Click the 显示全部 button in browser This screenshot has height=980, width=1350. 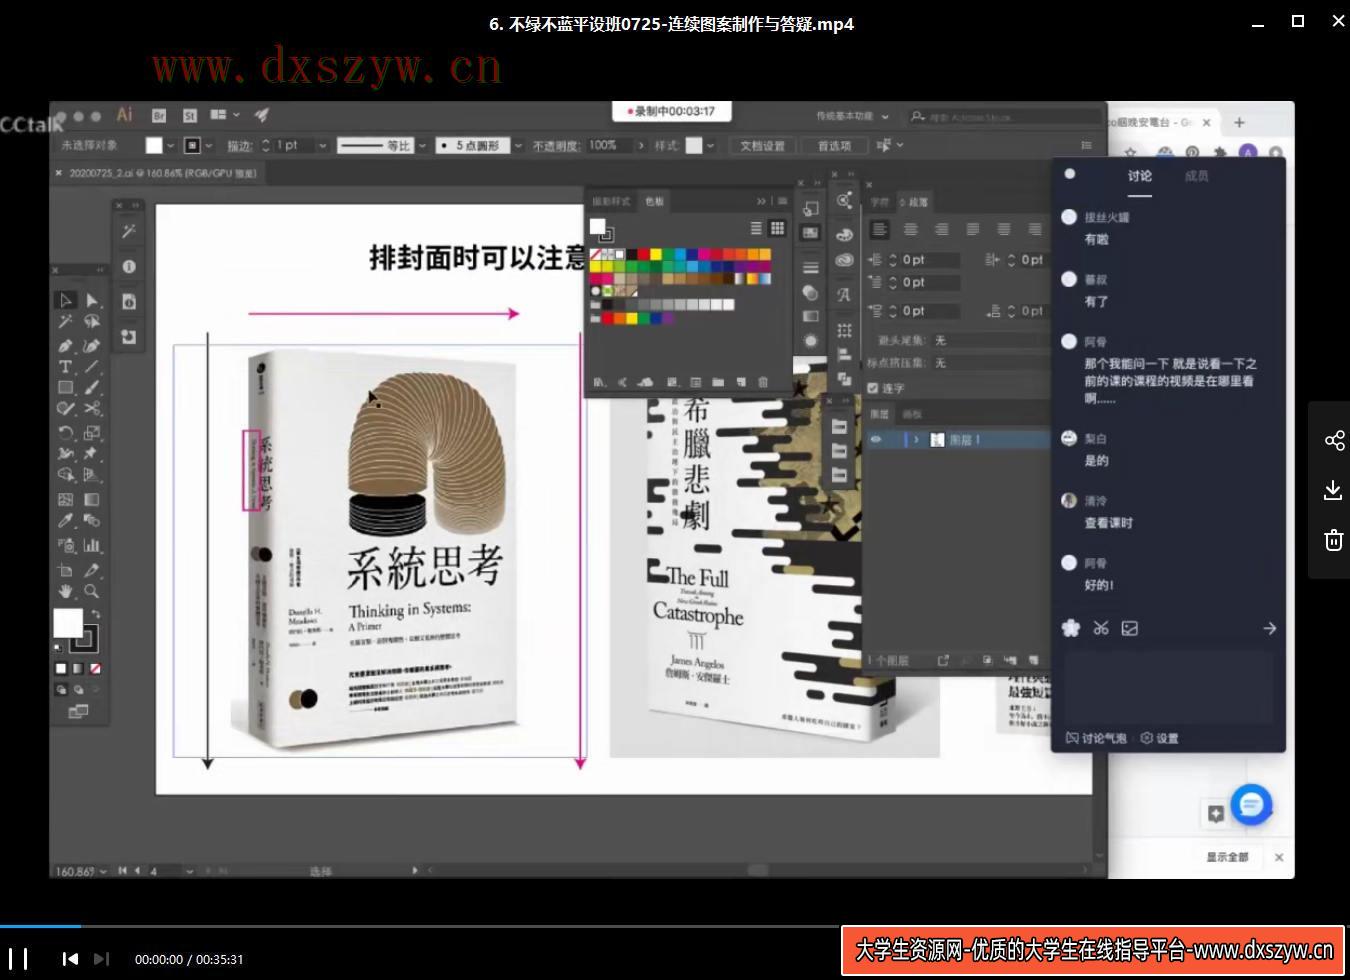coord(1227,857)
